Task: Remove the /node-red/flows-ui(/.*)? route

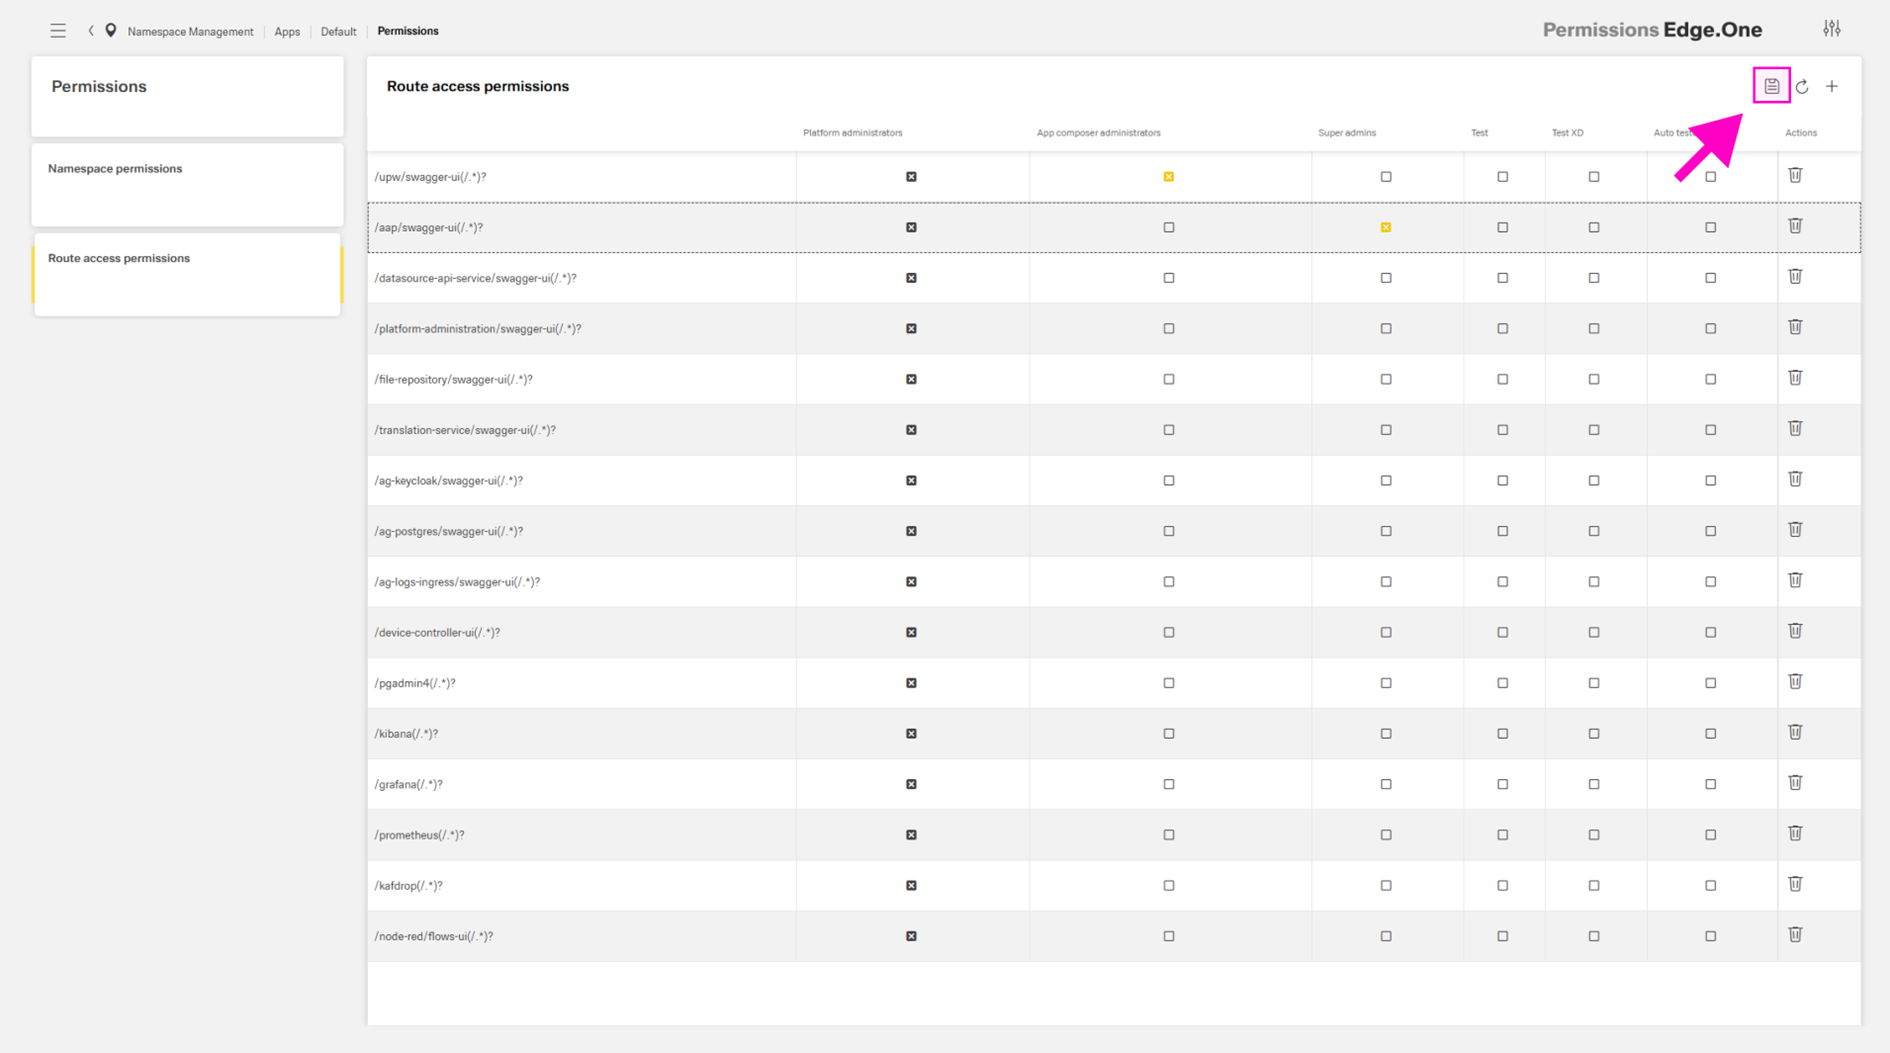Action: pyautogui.click(x=1795, y=935)
